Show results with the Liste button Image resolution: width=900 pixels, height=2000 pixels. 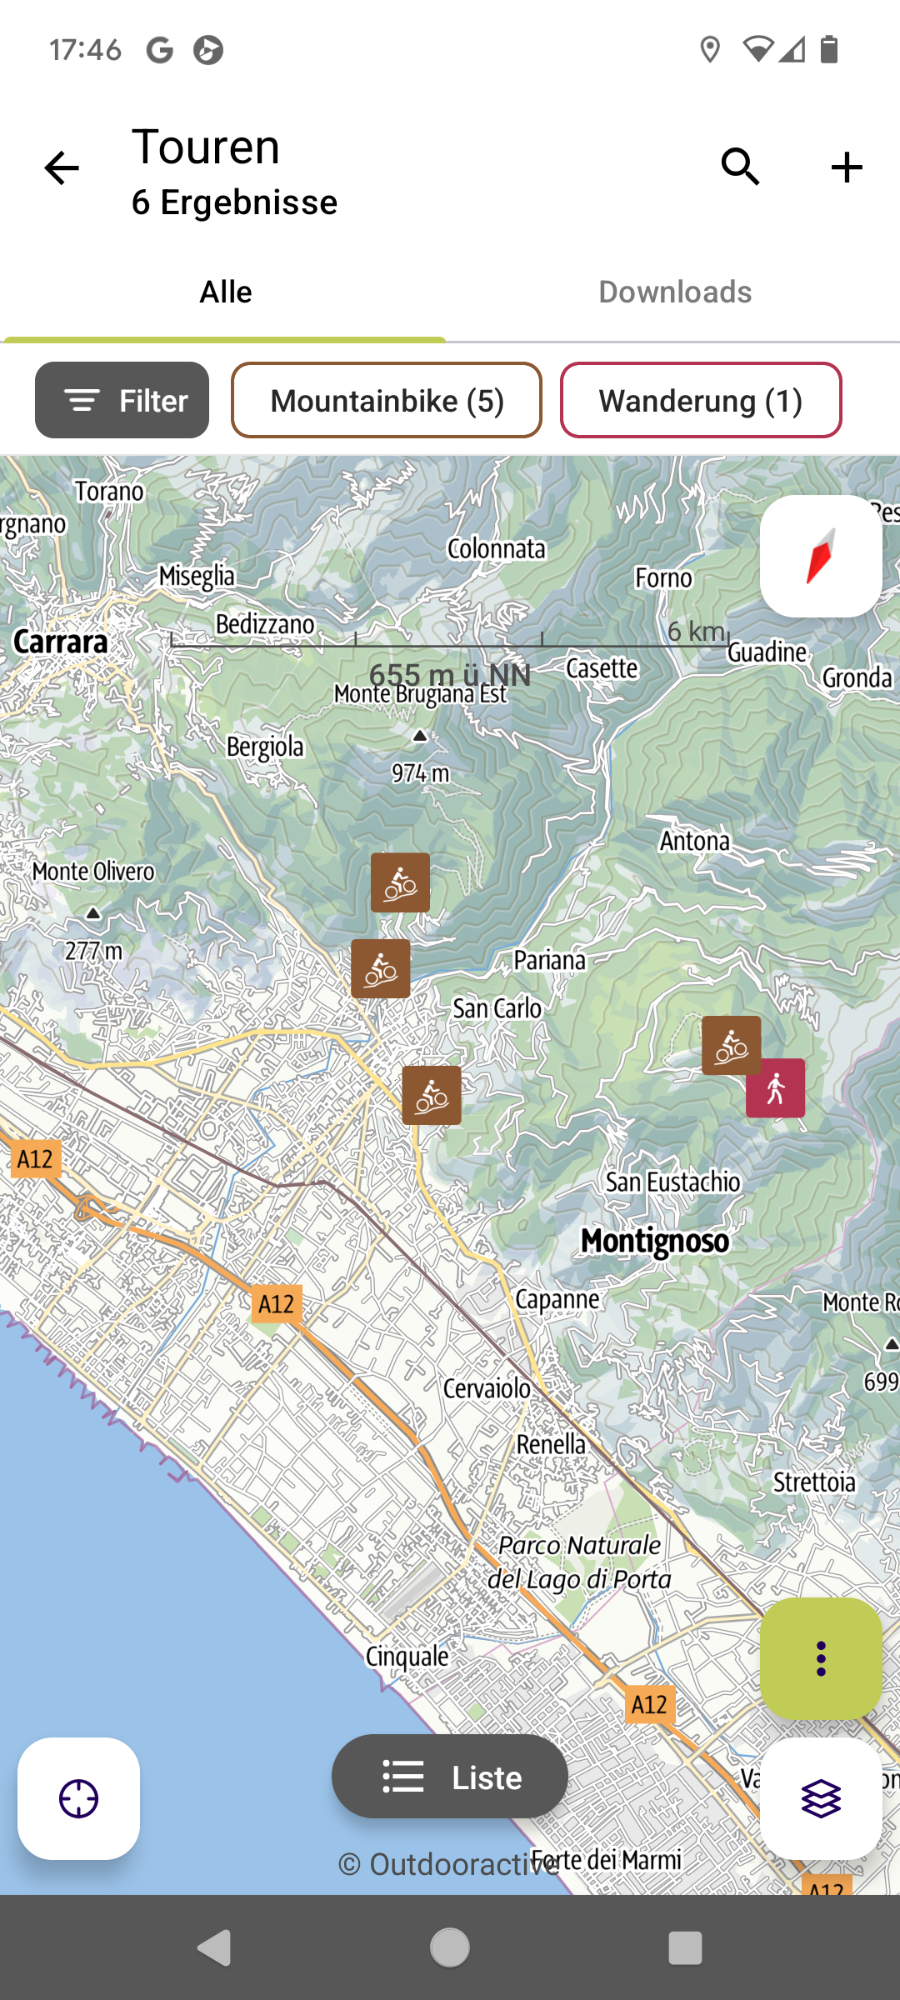tap(450, 1777)
